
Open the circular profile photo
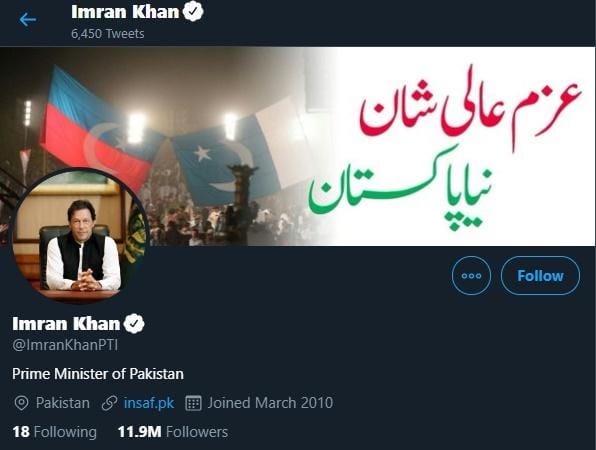click(x=79, y=236)
